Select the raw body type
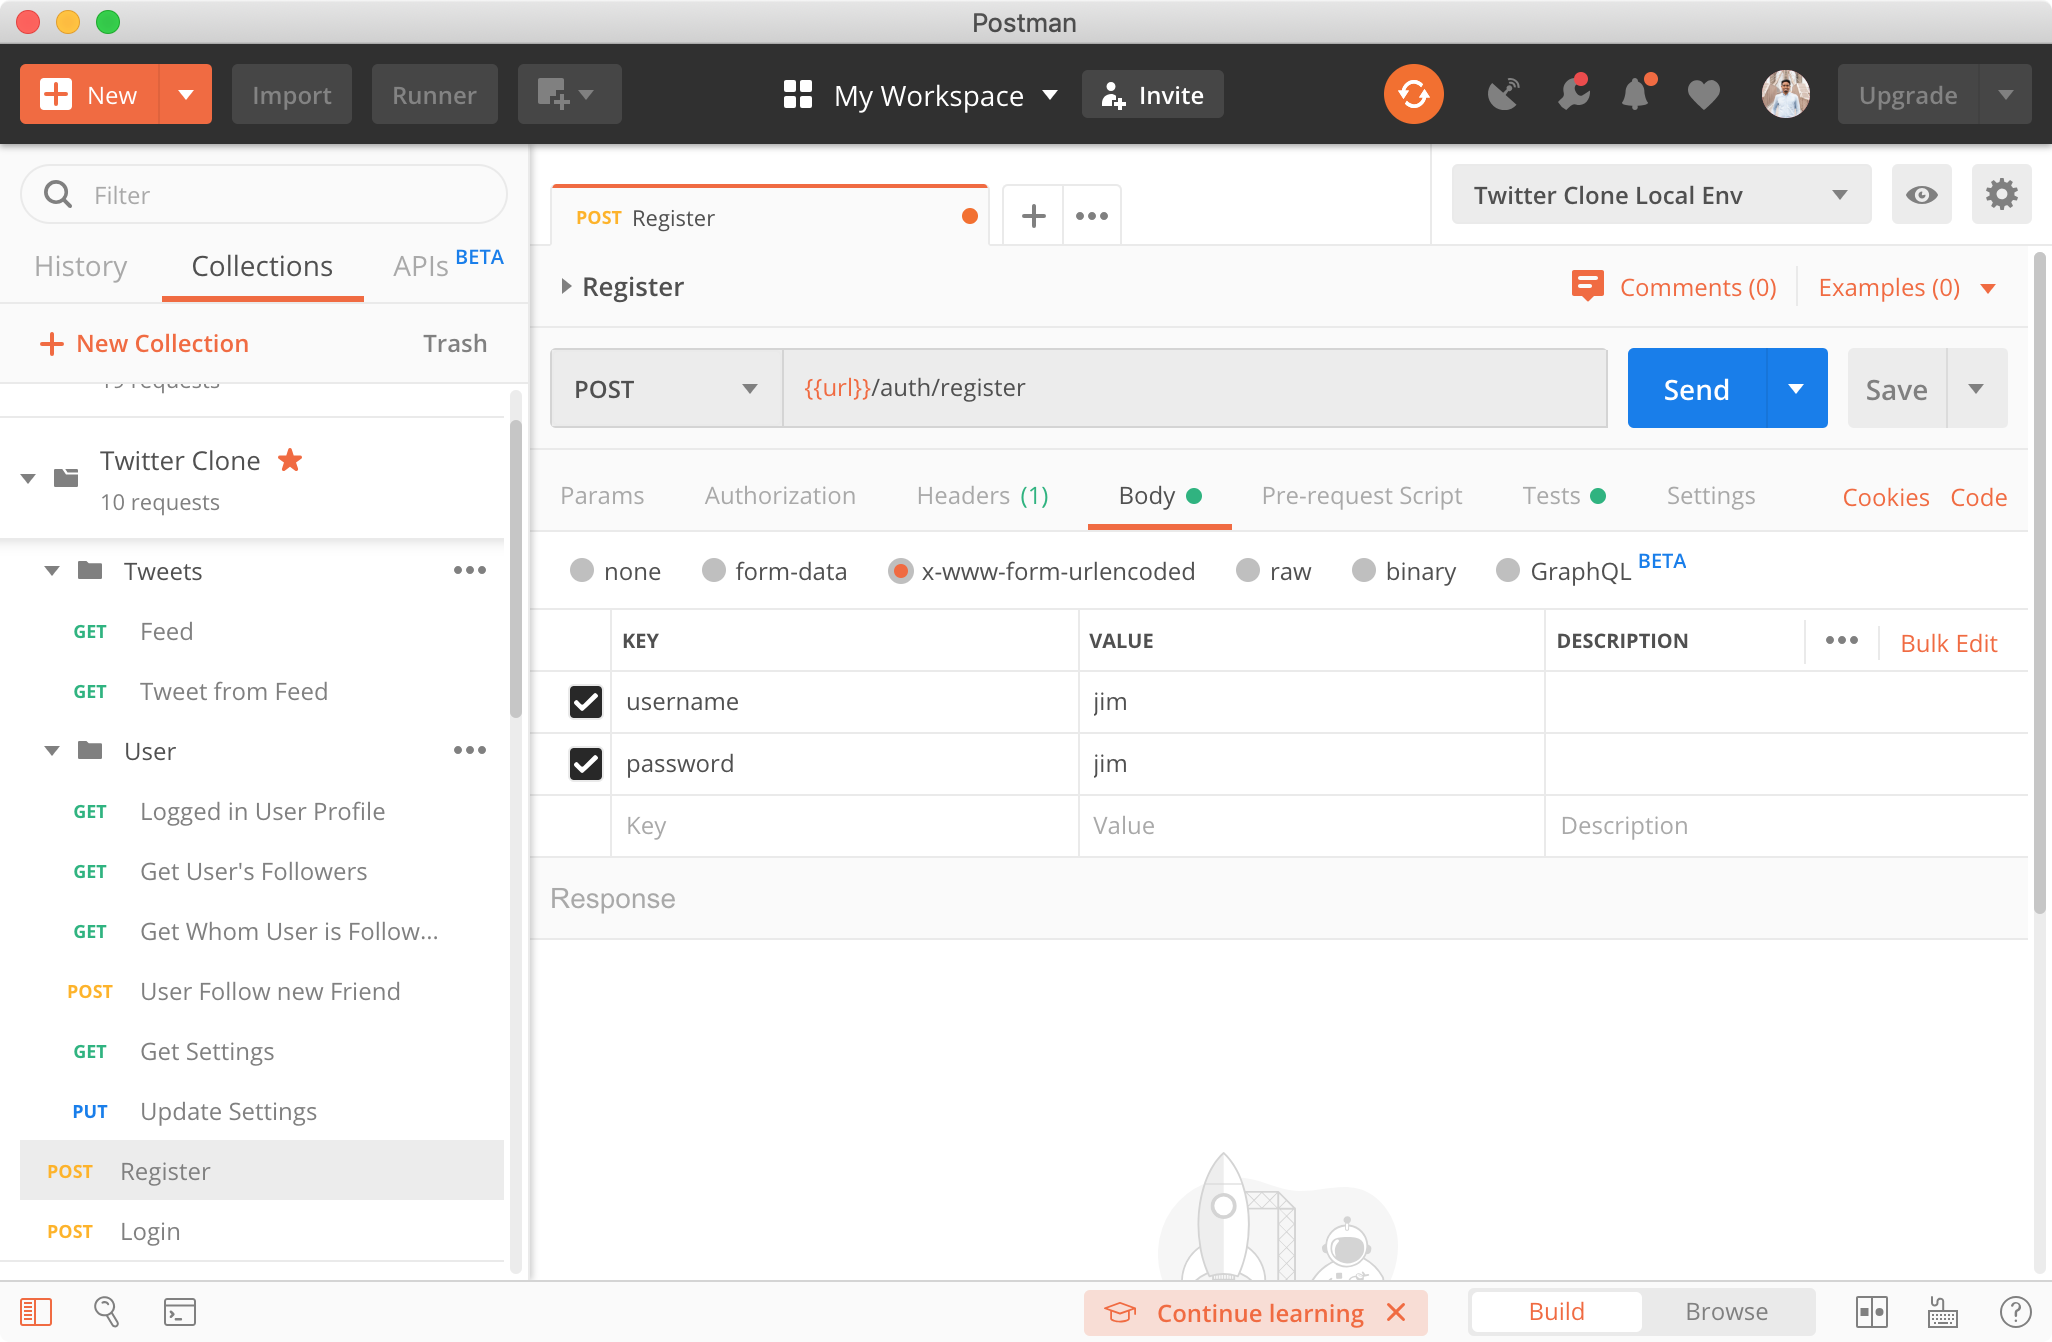 (x=1248, y=571)
